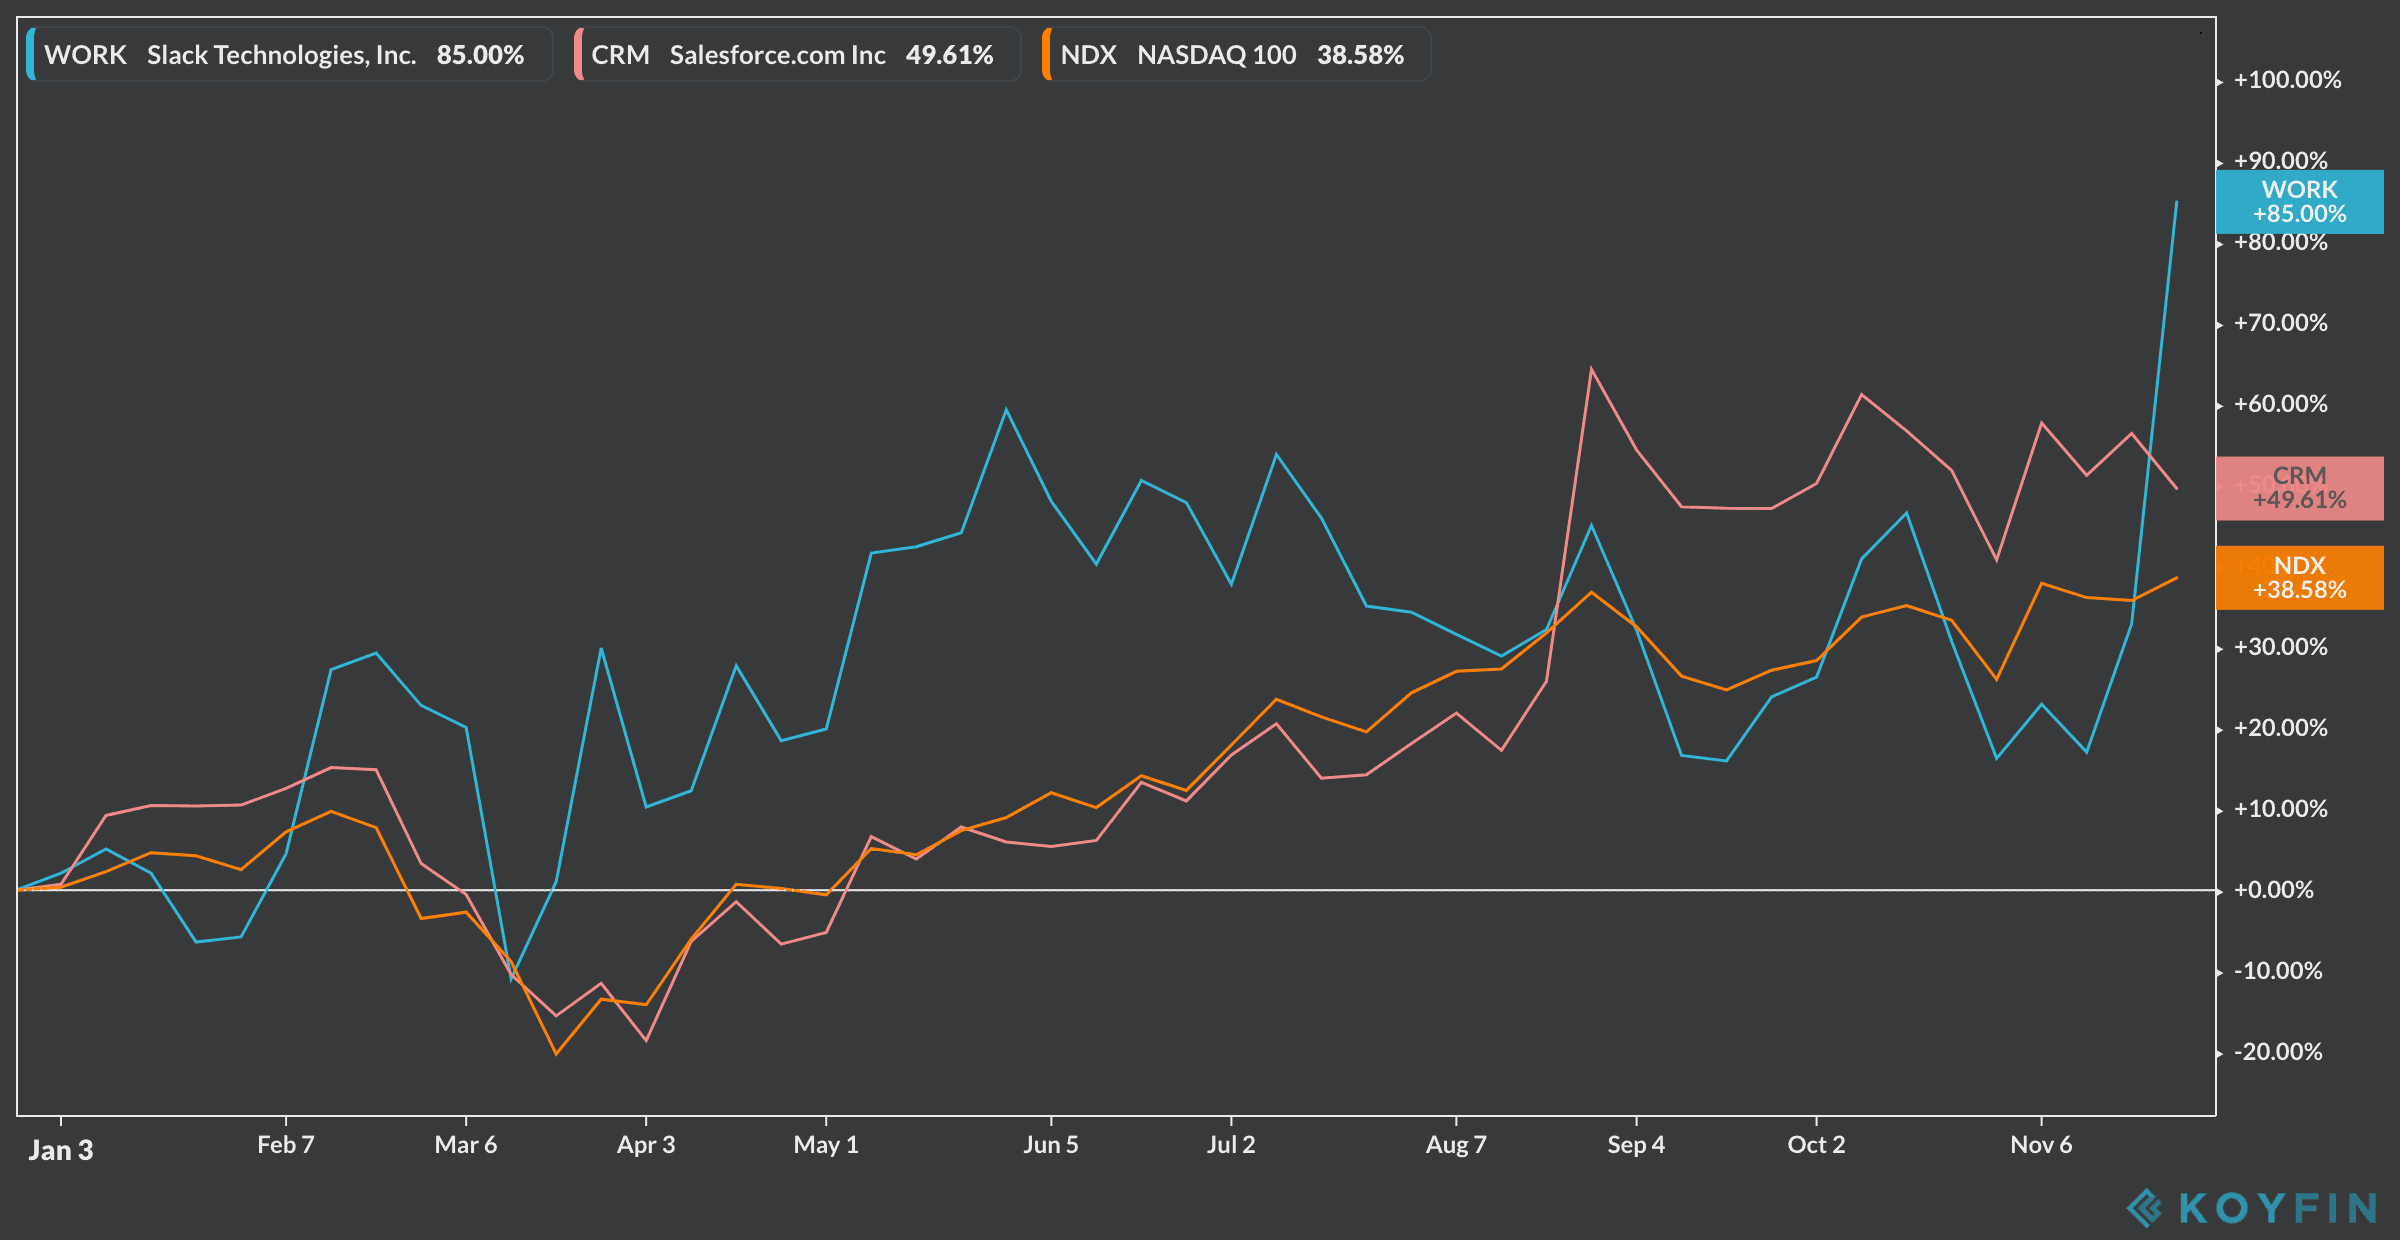The image size is (2400, 1240).
Task: Click the May 1 date label
Action: tap(826, 1145)
